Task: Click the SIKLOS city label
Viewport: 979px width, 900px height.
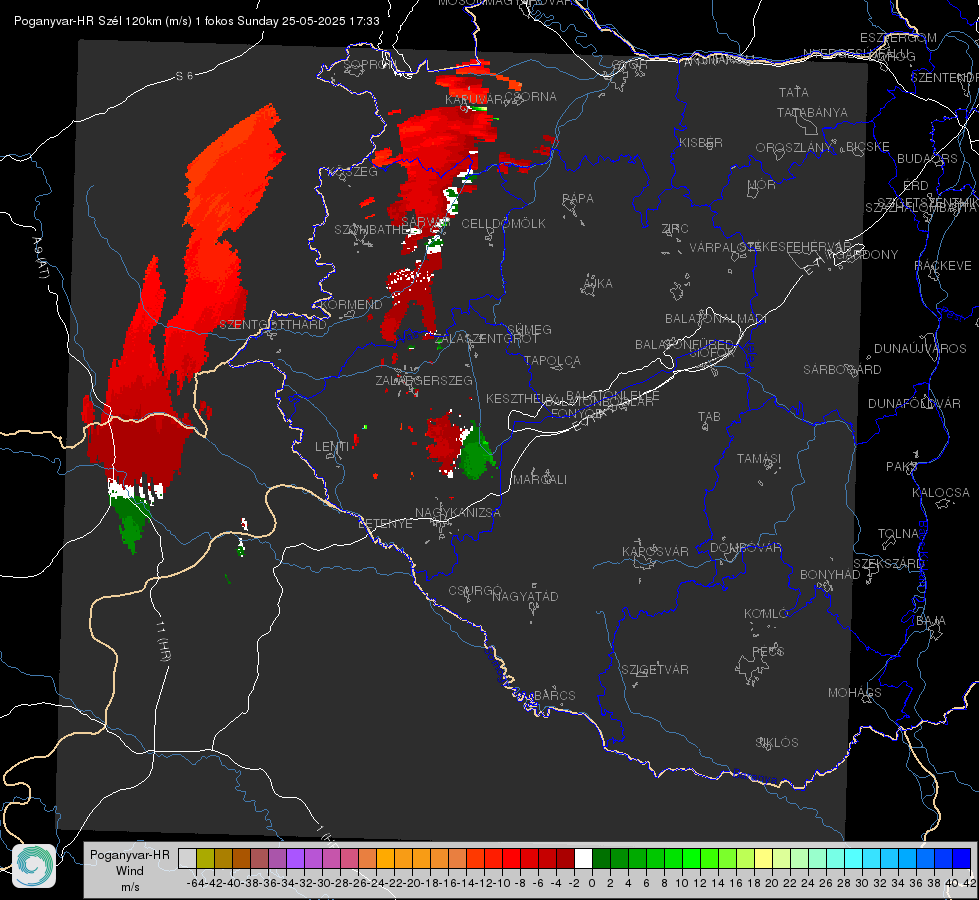Action: [777, 742]
